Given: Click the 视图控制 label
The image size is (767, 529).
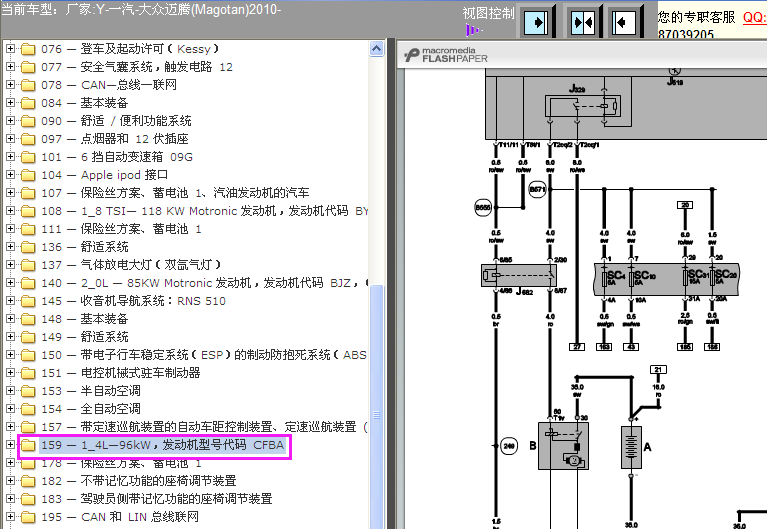Looking at the screenshot, I should pyautogui.click(x=489, y=14).
